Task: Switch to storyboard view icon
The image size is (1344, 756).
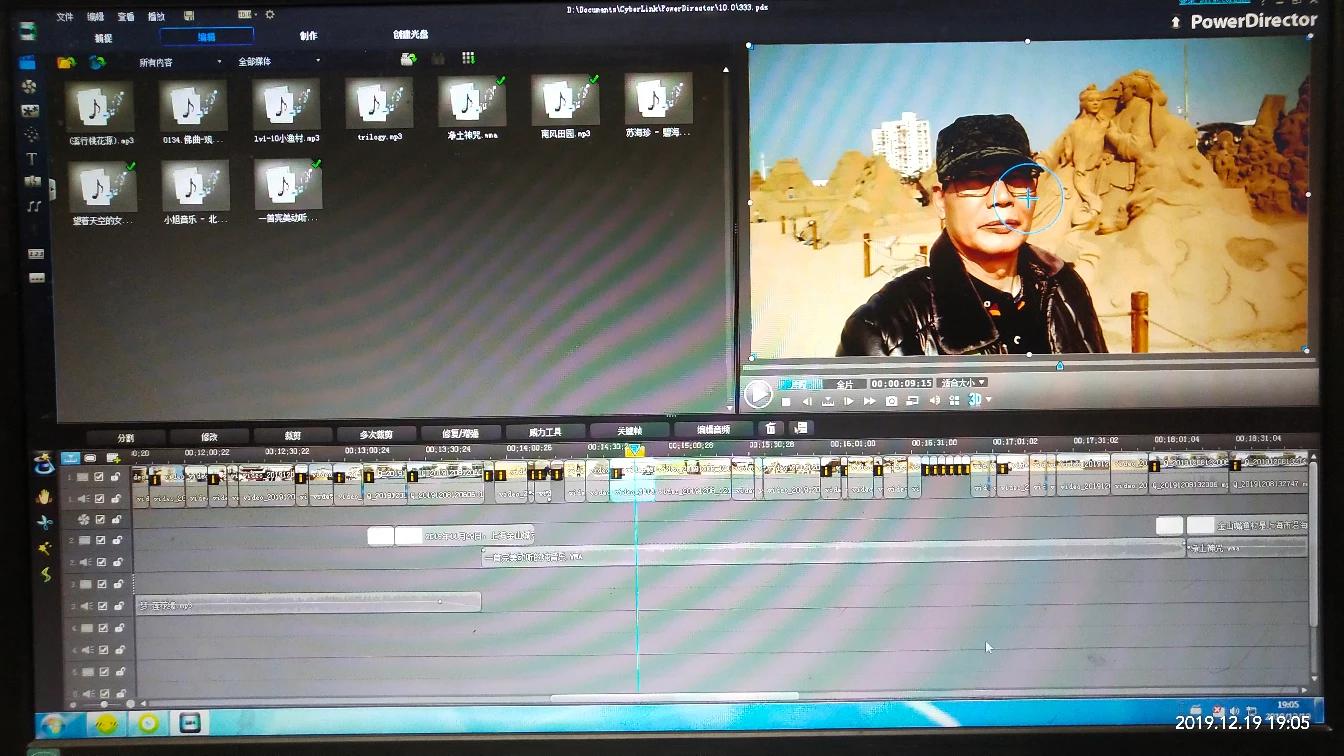Action: point(90,458)
